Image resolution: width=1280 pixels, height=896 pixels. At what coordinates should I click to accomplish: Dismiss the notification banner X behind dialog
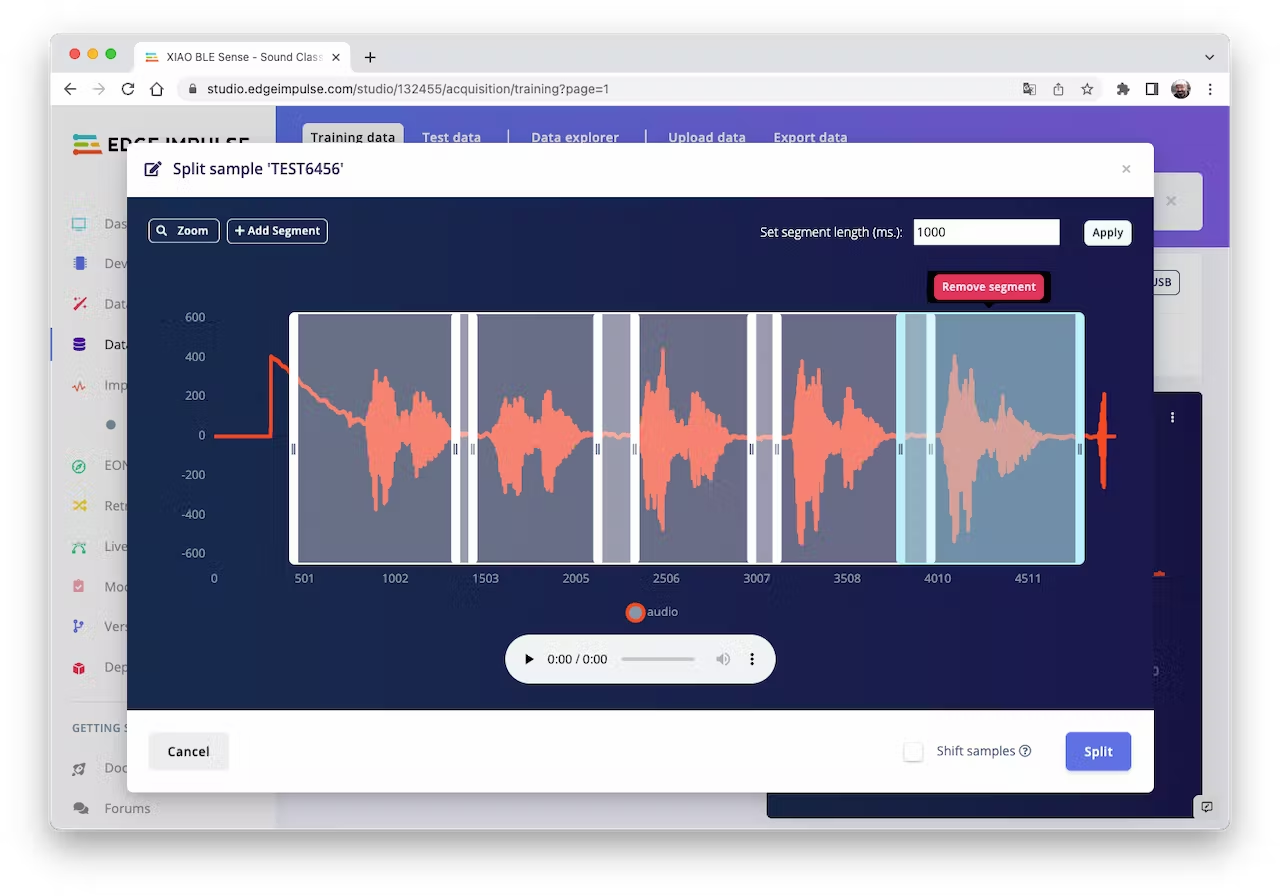[1171, 201]
